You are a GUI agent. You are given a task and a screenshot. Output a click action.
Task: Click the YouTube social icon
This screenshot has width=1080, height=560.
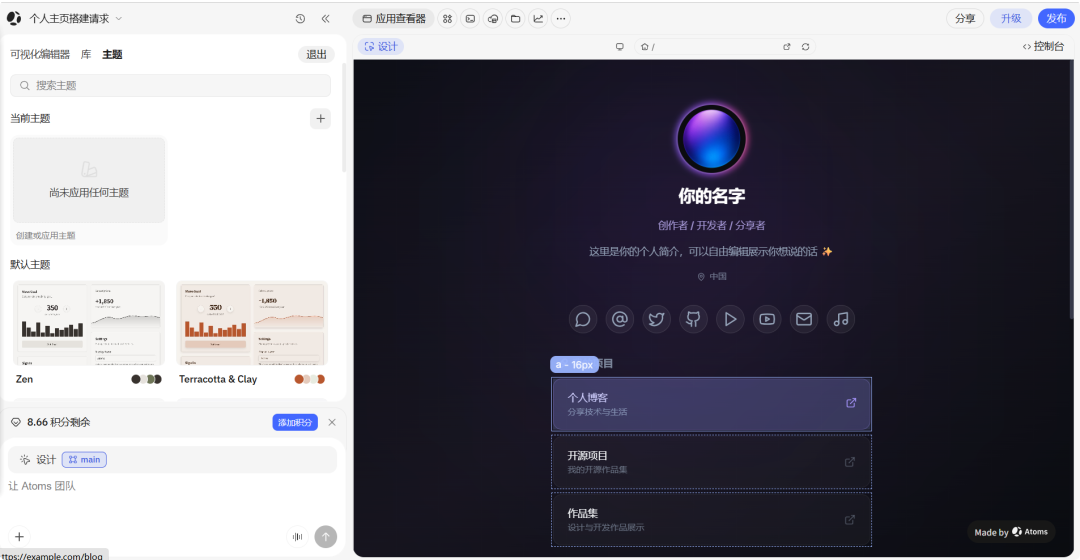click(767, 319)
